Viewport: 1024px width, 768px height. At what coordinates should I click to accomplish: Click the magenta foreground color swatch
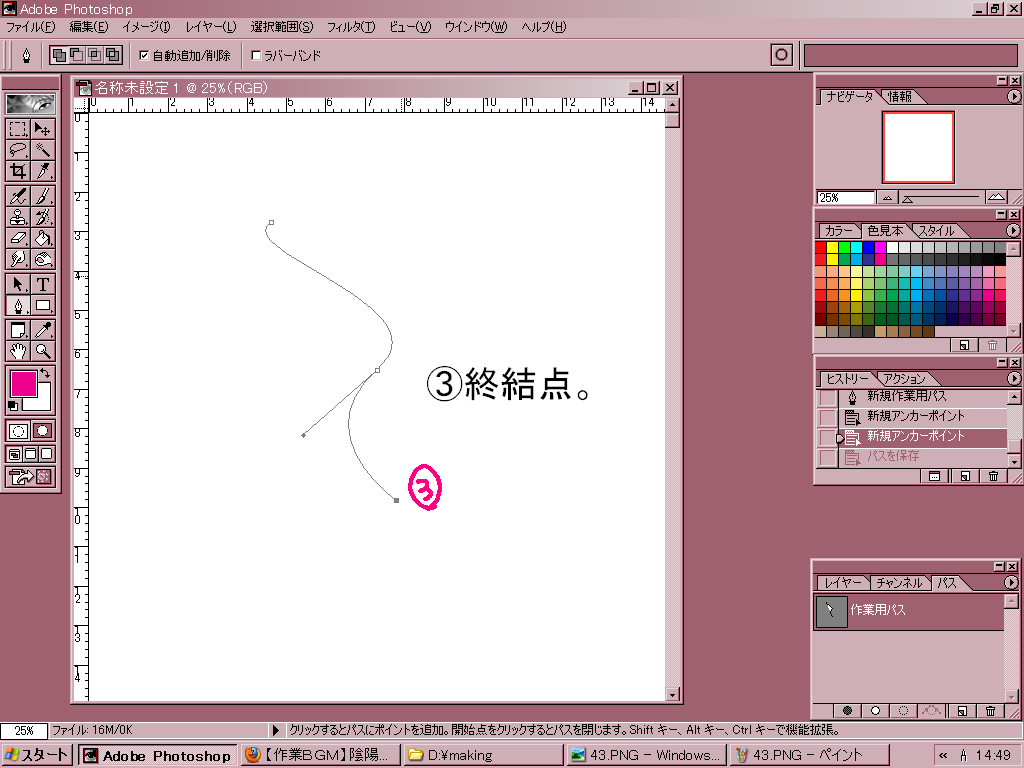22,382
